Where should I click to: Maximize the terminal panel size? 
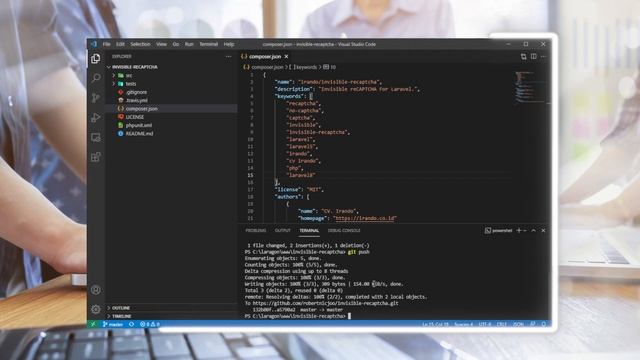[x=533, y=231]
